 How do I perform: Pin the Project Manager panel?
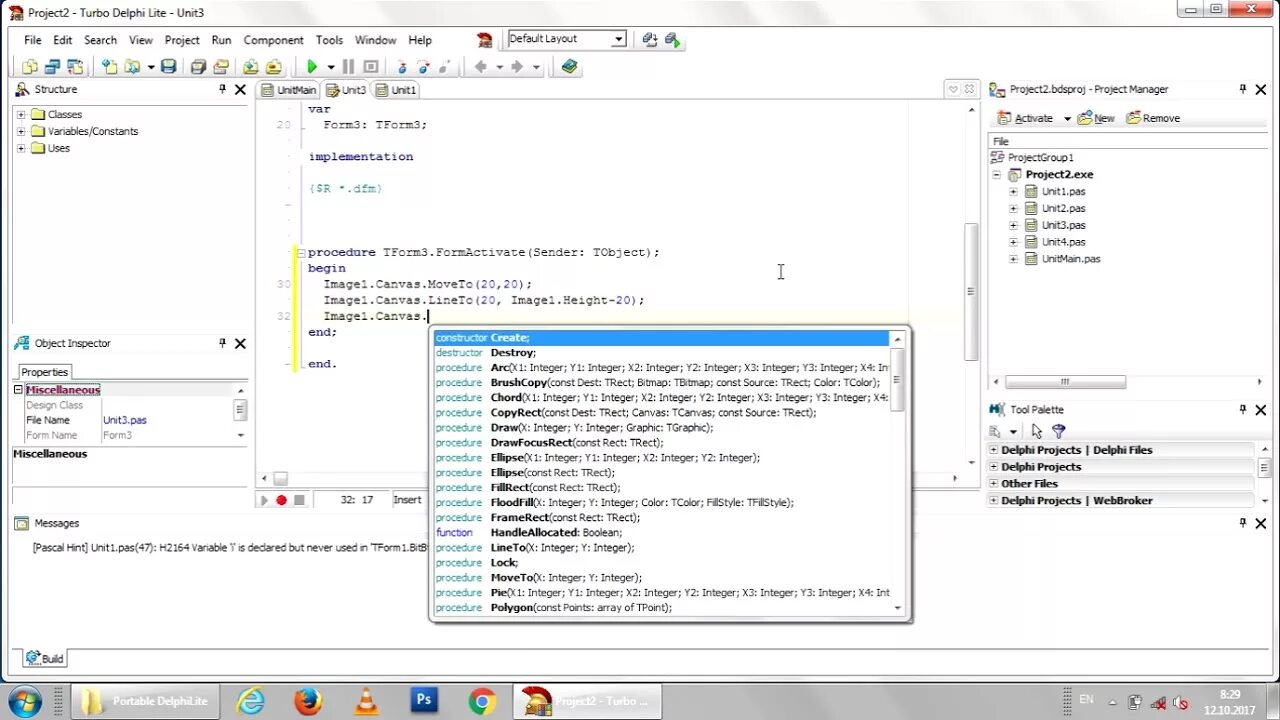click(1243, 89)
